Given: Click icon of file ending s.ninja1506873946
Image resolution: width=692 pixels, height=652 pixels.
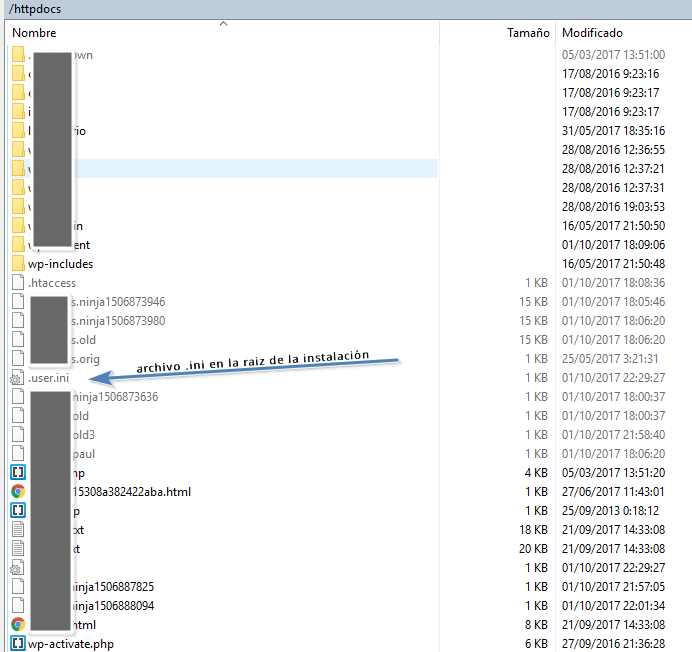Looking at the screenshot, I should pos(18,302).
